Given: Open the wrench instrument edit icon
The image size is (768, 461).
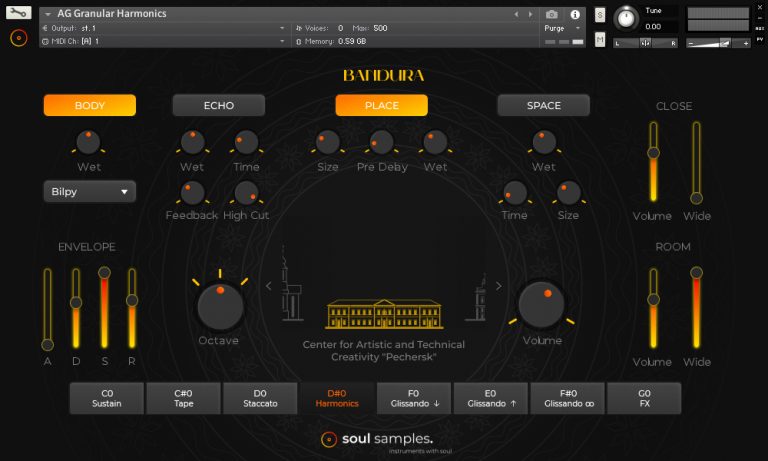Looking at the screenshot, I should (x=19, y=12).
